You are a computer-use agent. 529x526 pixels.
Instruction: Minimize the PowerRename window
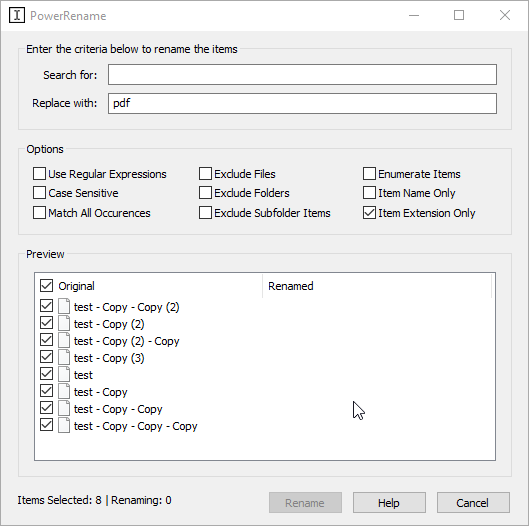(x=414, y=15)
